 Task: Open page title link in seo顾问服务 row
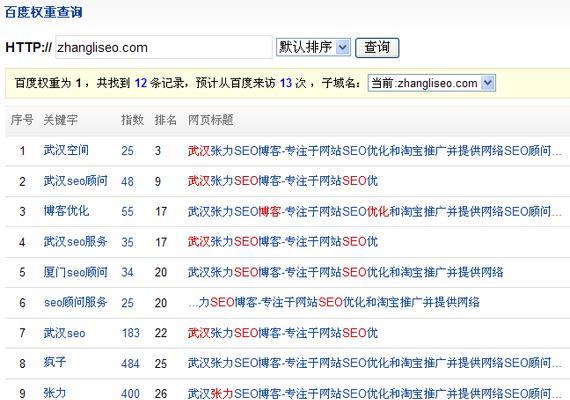point(334,302)
